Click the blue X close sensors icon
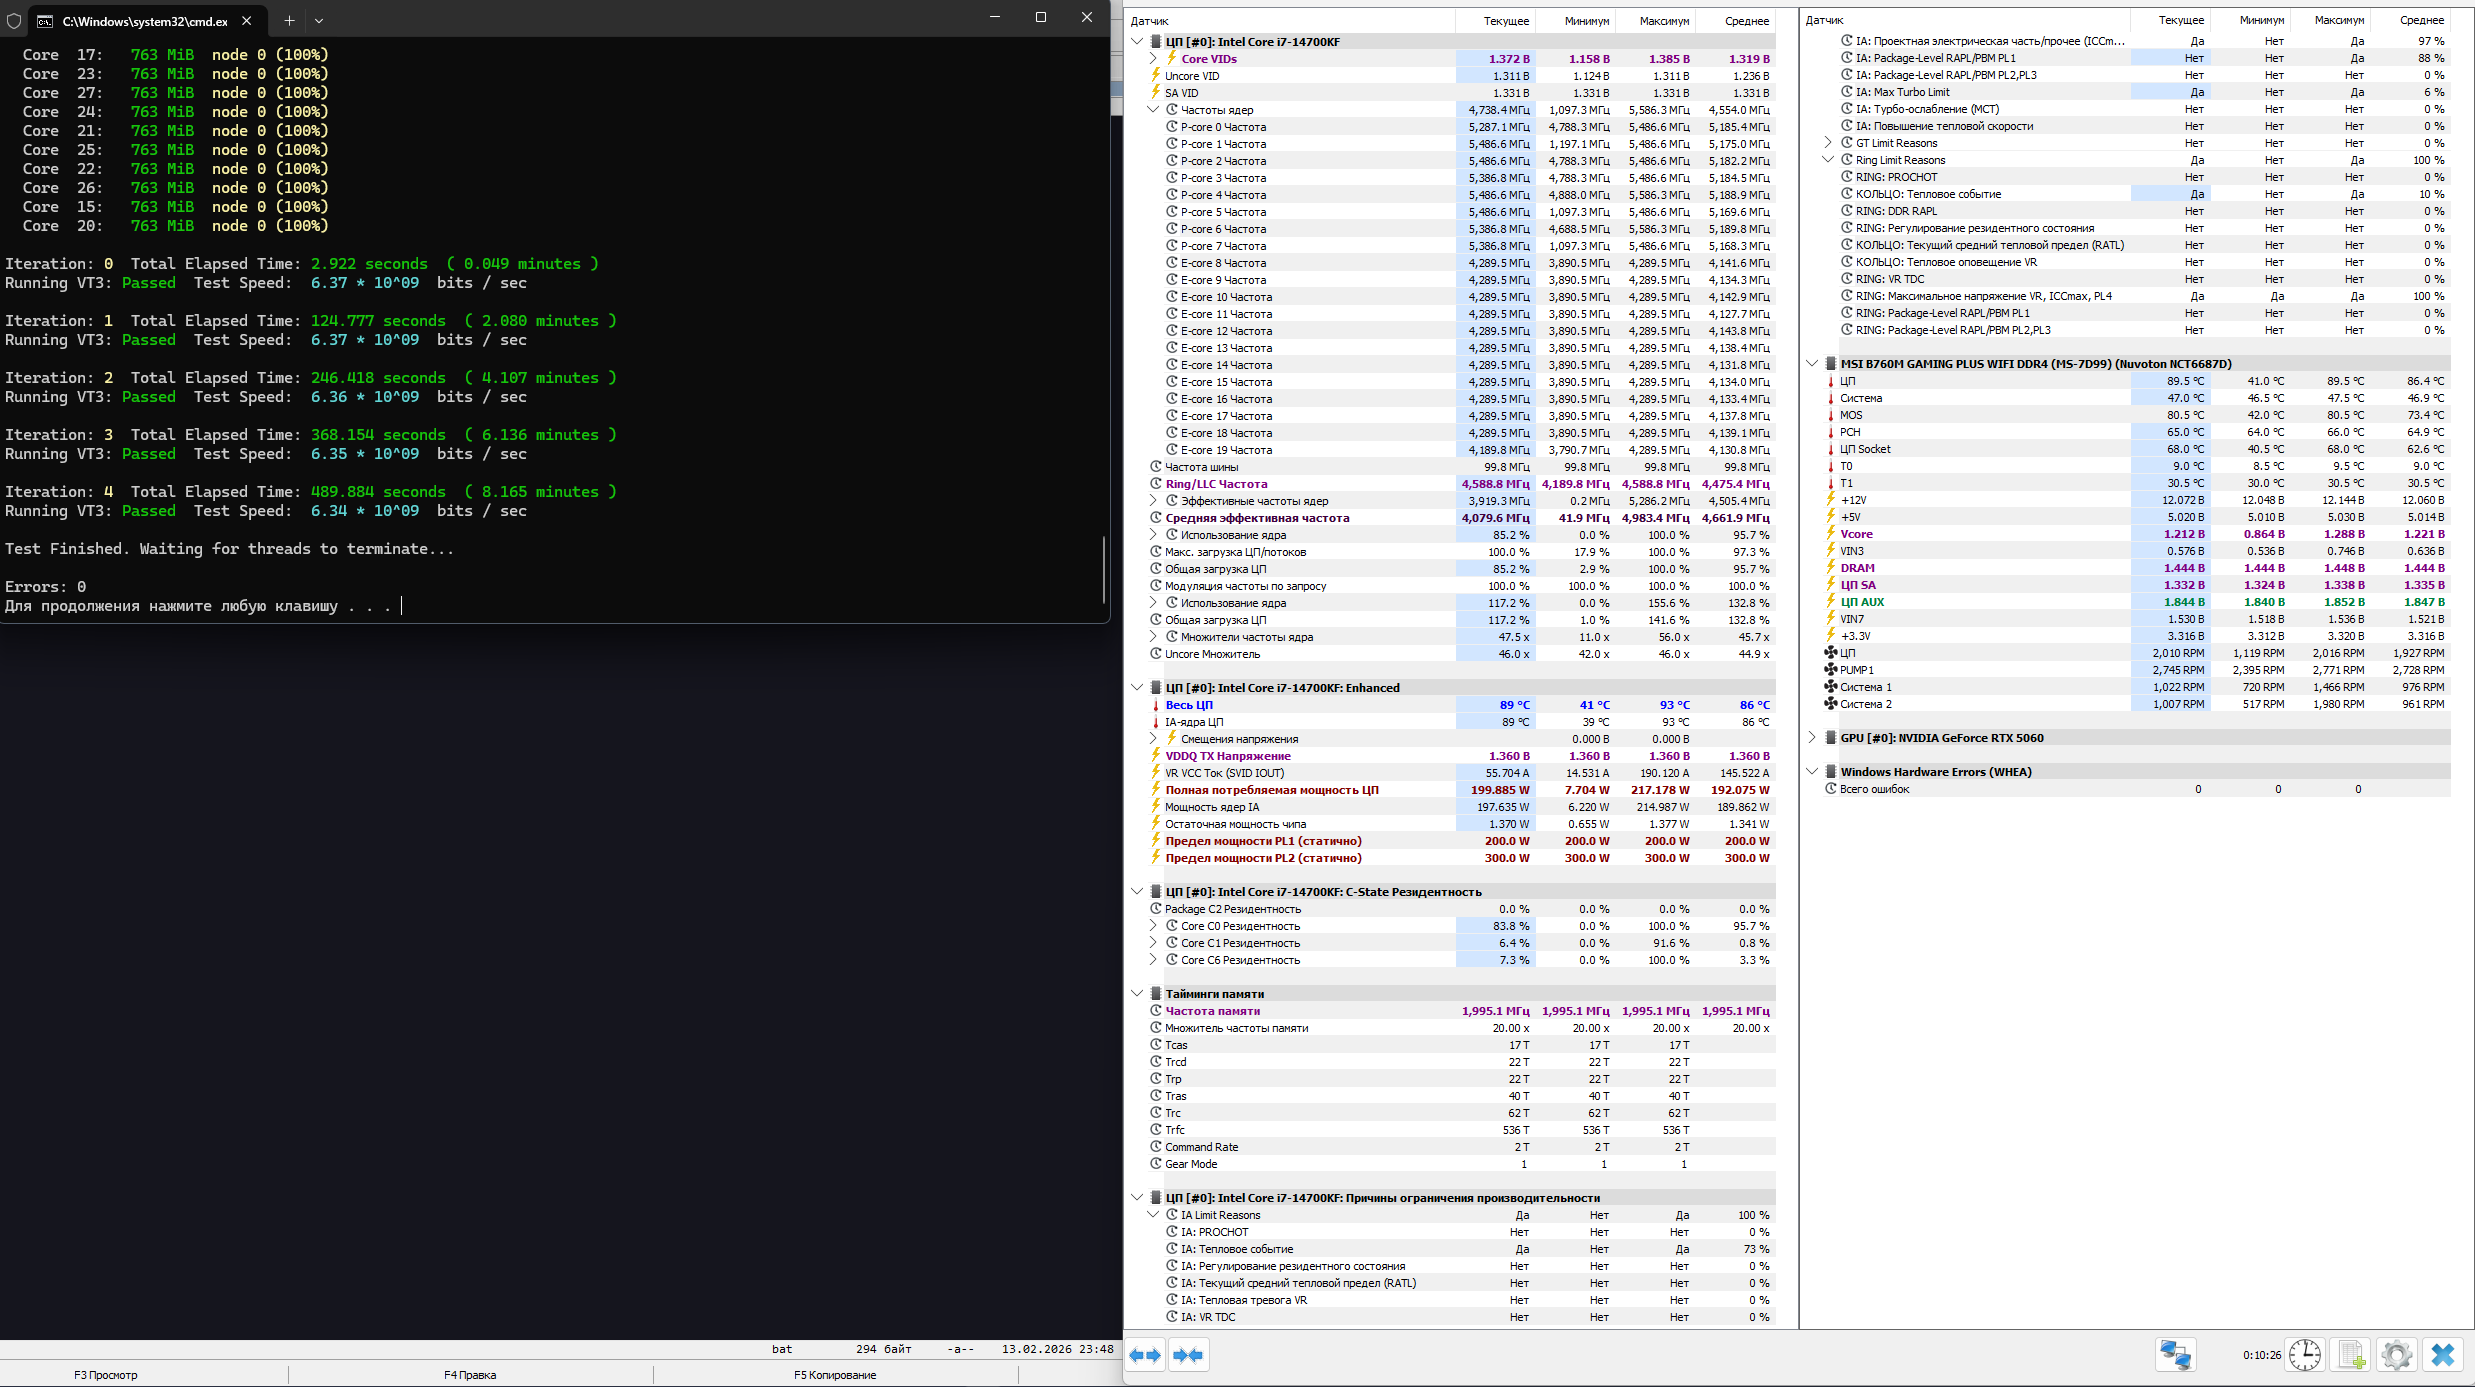2475x1387 pixels. 2443,1355
